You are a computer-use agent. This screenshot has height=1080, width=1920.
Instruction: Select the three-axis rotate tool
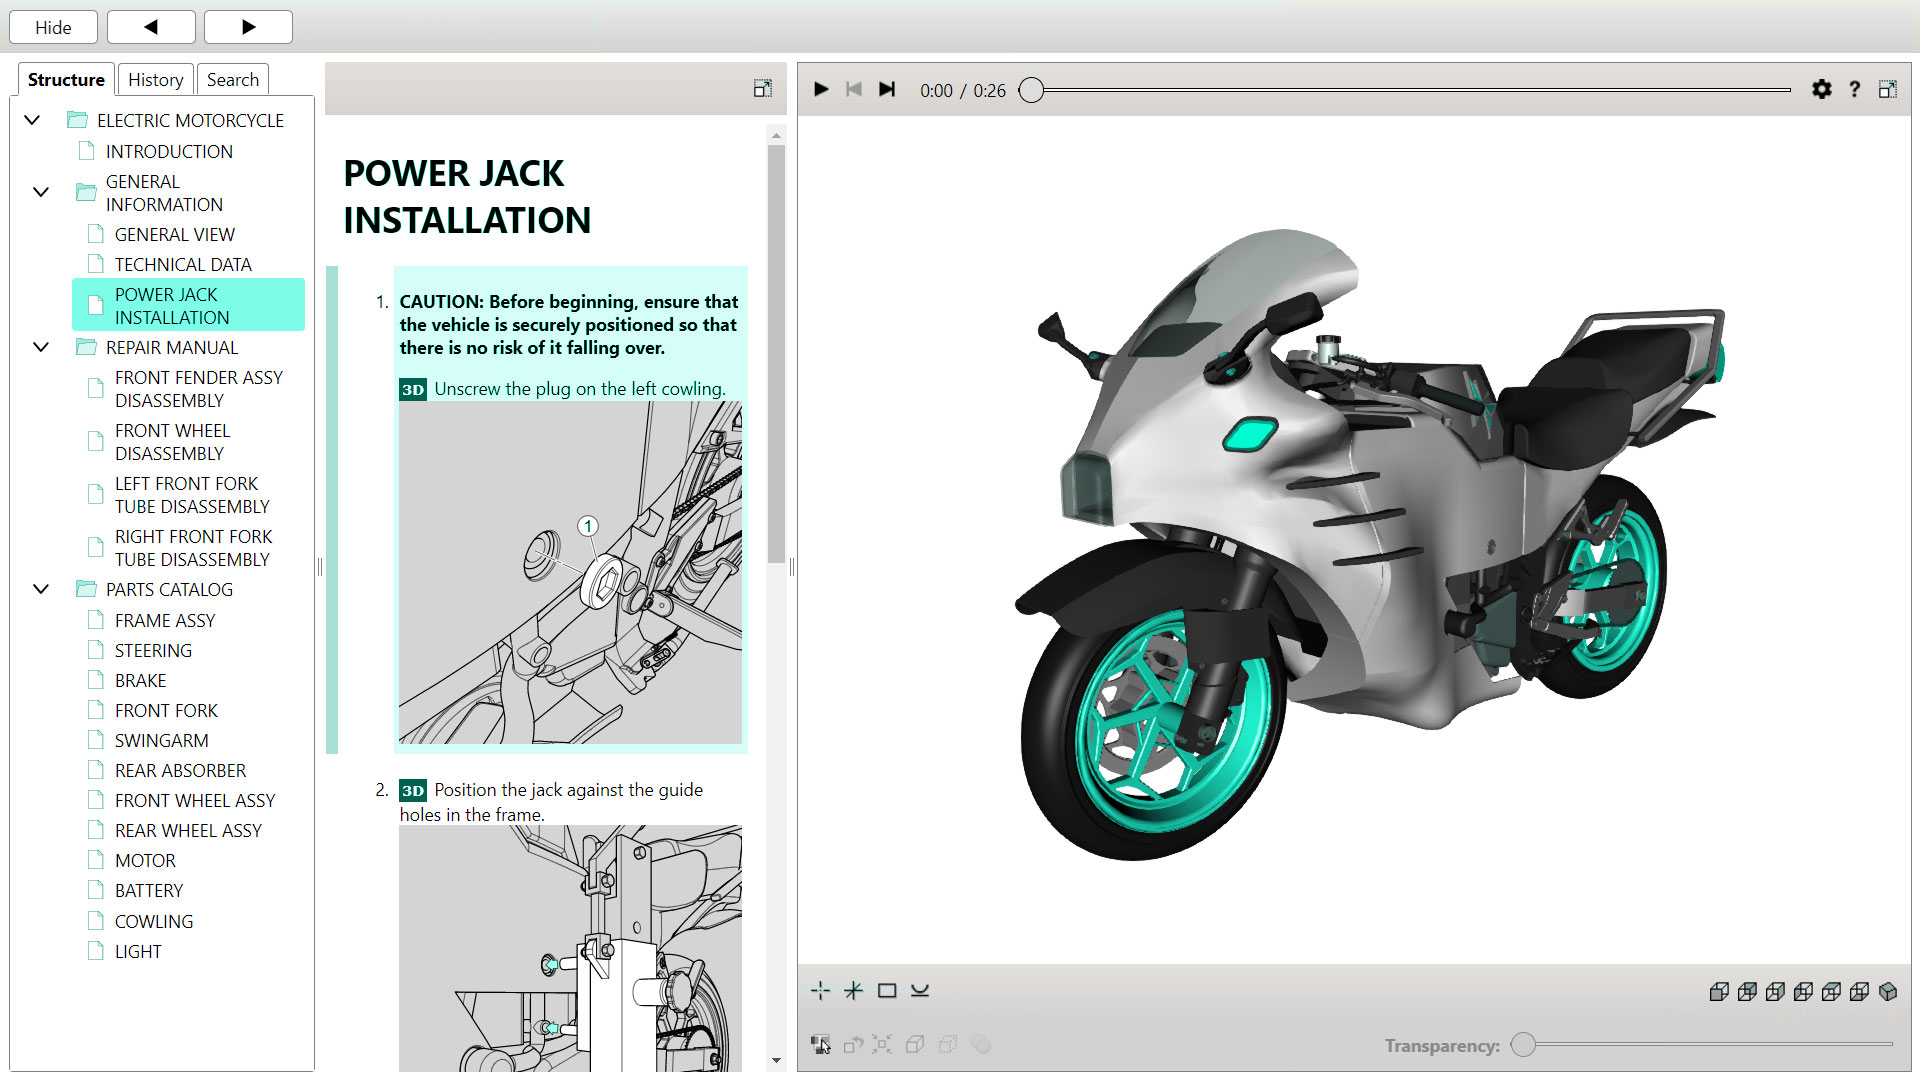click(x=853, y=990)
